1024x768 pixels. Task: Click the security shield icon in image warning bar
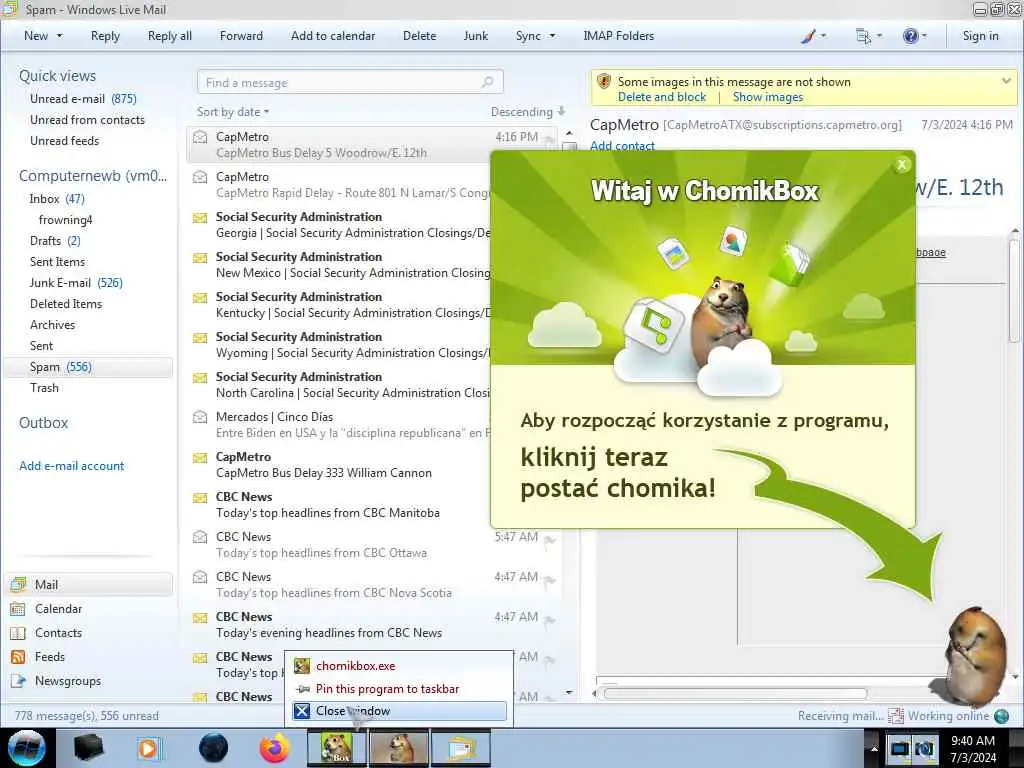604,82
